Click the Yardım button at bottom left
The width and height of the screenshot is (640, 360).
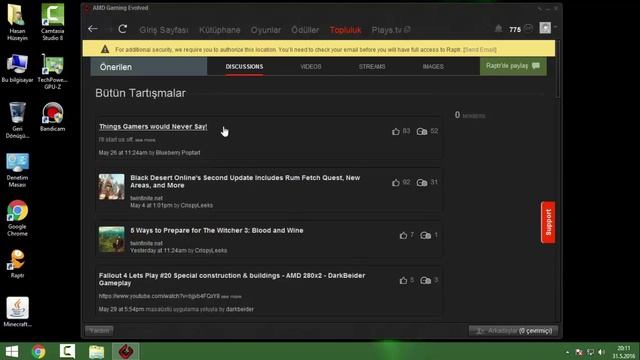click(x=99, y=331)
